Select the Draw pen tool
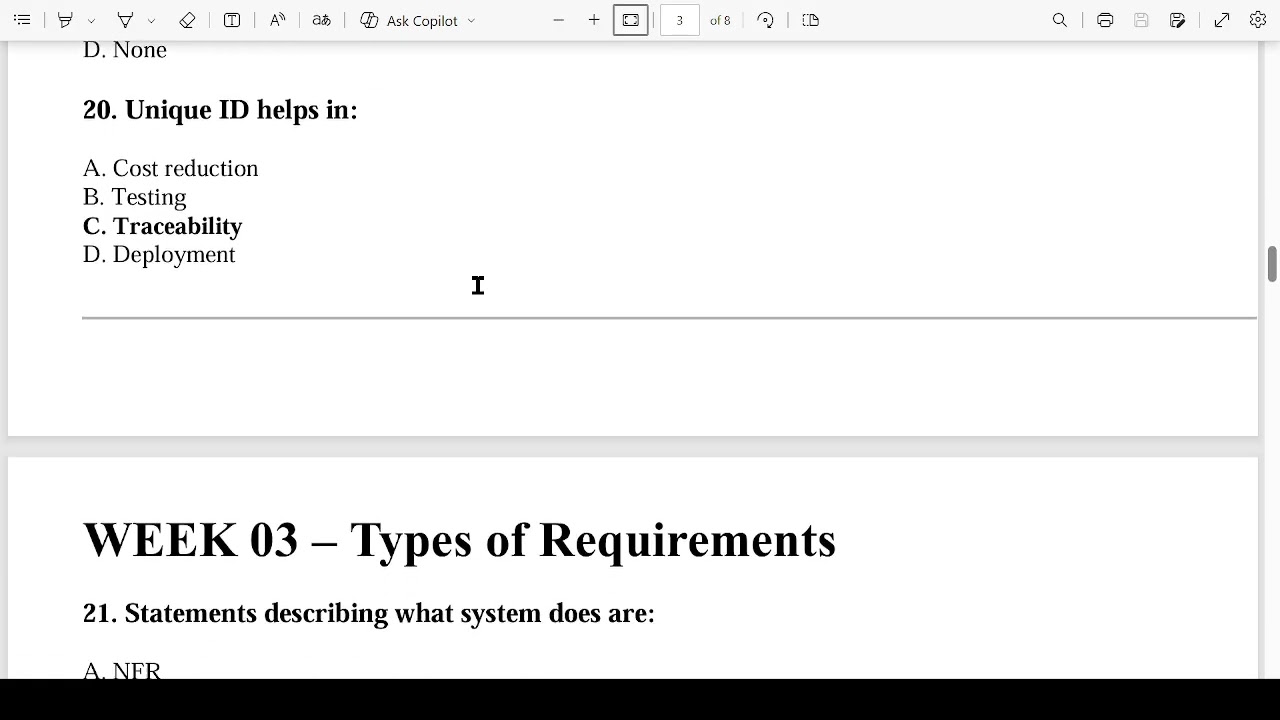This screenshot has width=1280, height=720. pyautogui.click(x=125, y=20)
